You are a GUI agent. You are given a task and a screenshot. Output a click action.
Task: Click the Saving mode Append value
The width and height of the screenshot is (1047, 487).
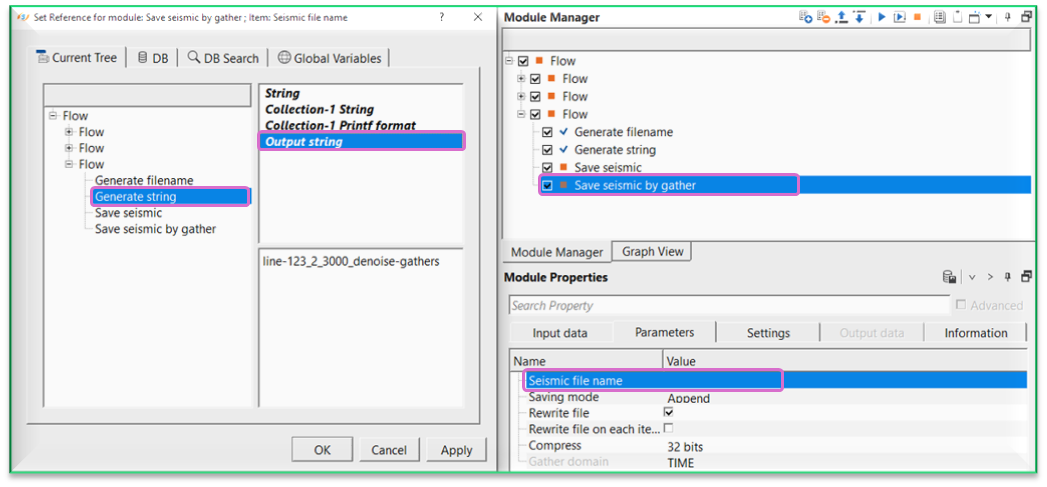(x=688, y=399)
